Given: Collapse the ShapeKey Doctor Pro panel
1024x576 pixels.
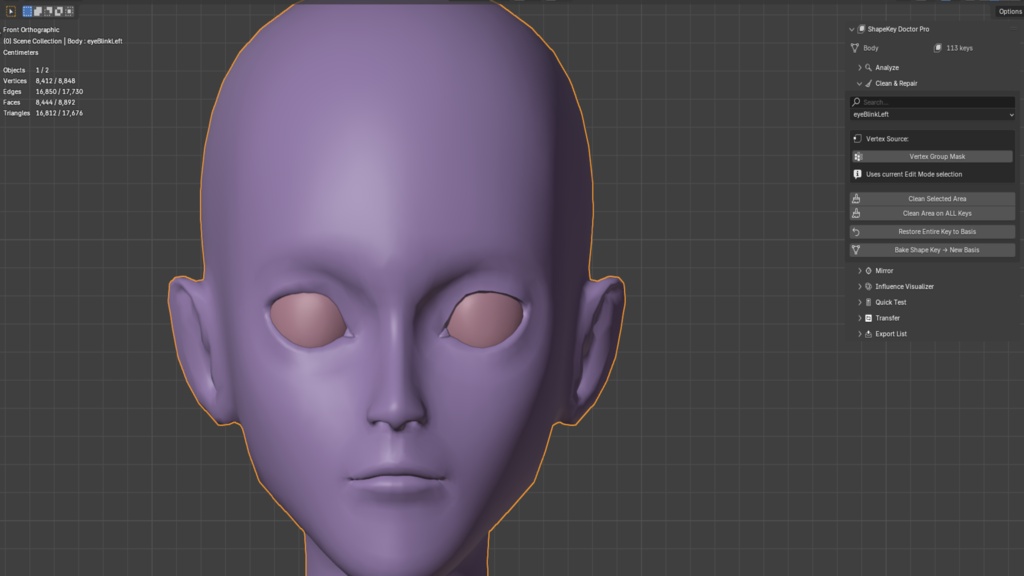Looking at the screenshot, I should (852, 29).
